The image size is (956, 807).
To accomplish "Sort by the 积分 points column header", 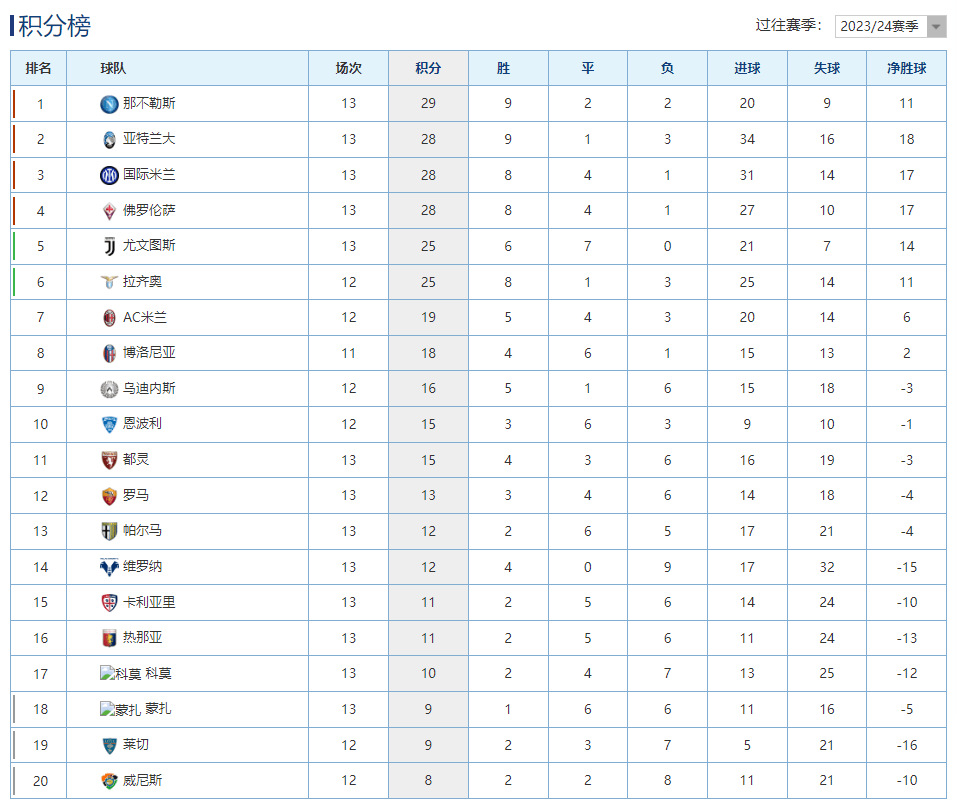I will tap(428, 69).
